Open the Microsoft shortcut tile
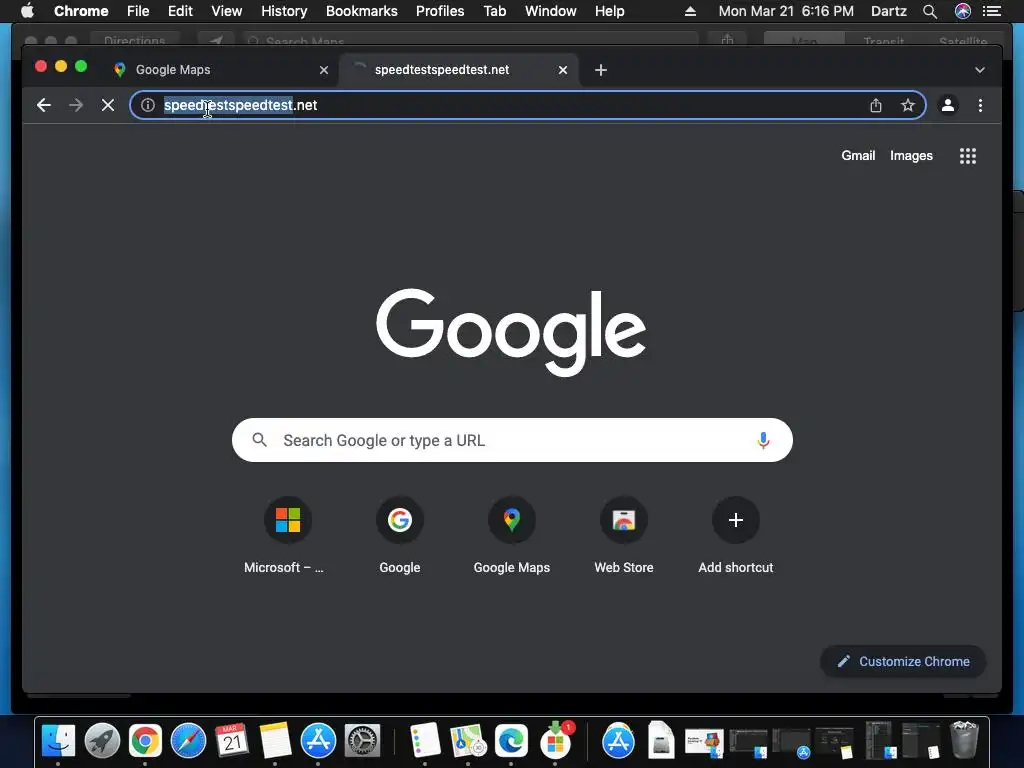This screenshot has height=768, width=1024. [x=288, y=520]
